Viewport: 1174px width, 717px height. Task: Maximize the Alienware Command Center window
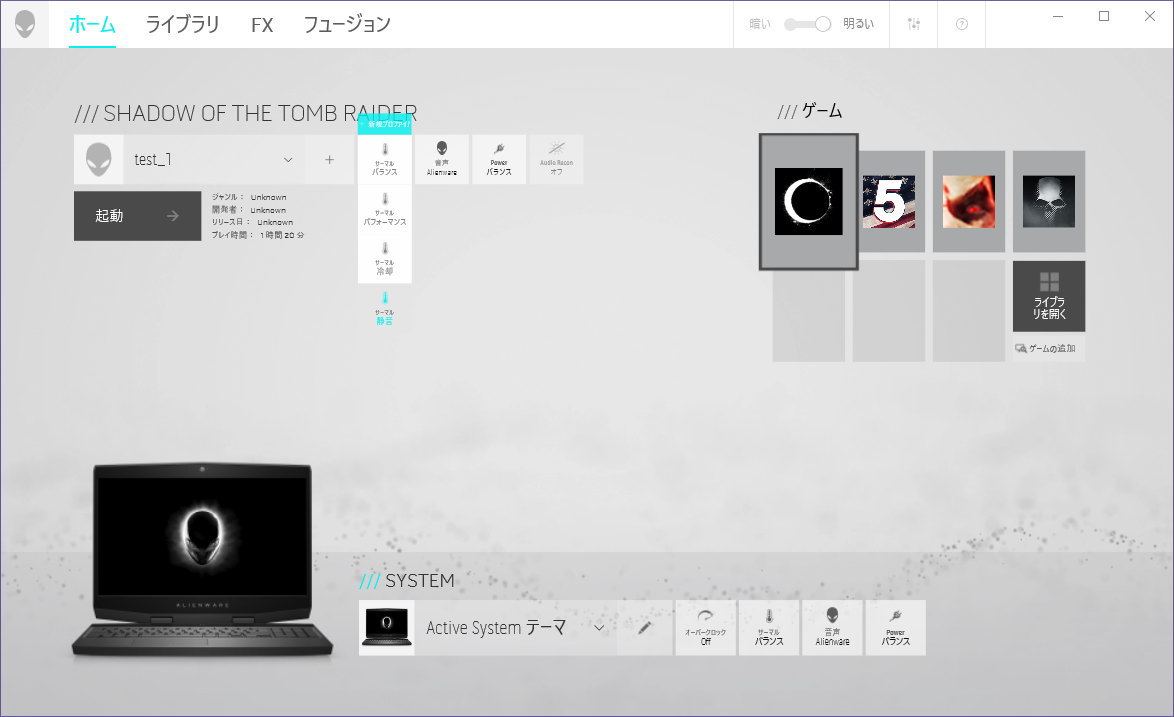click(1104, 16)
